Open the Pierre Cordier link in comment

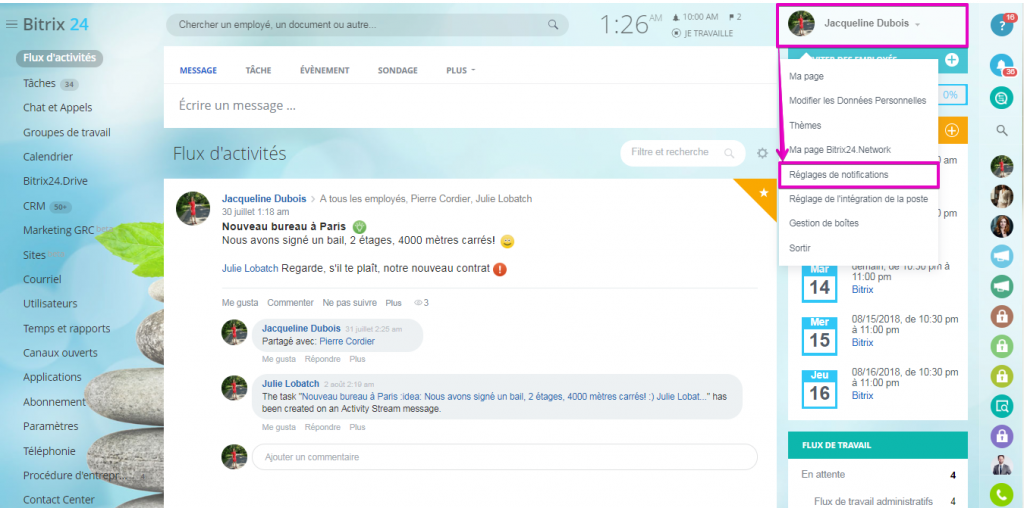coord(347,341)
